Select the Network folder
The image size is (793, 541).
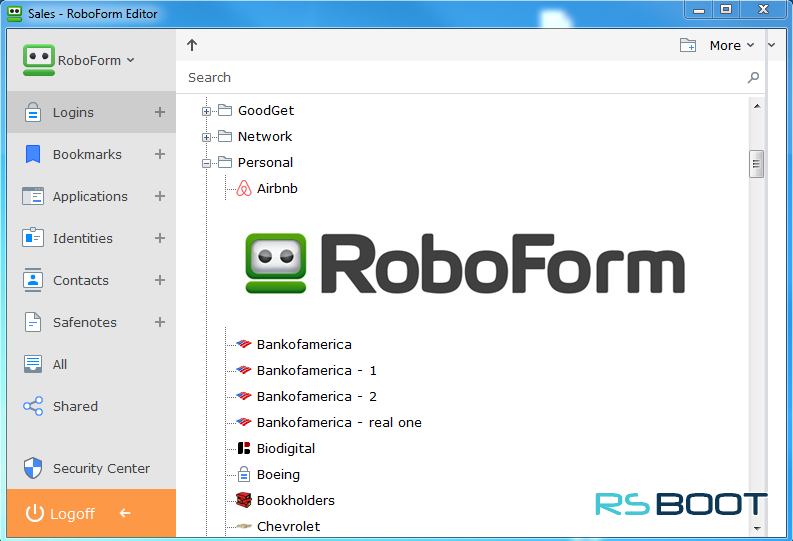pos(265,137)
